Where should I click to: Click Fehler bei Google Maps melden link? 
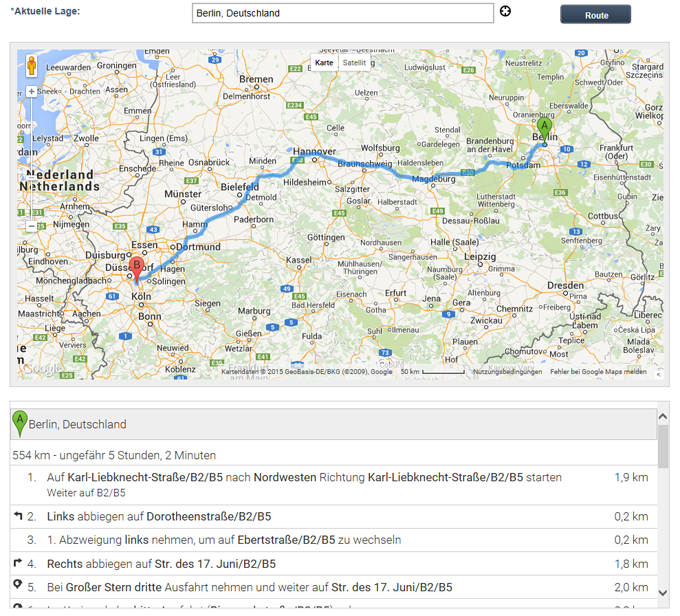(x=598, y=372)
